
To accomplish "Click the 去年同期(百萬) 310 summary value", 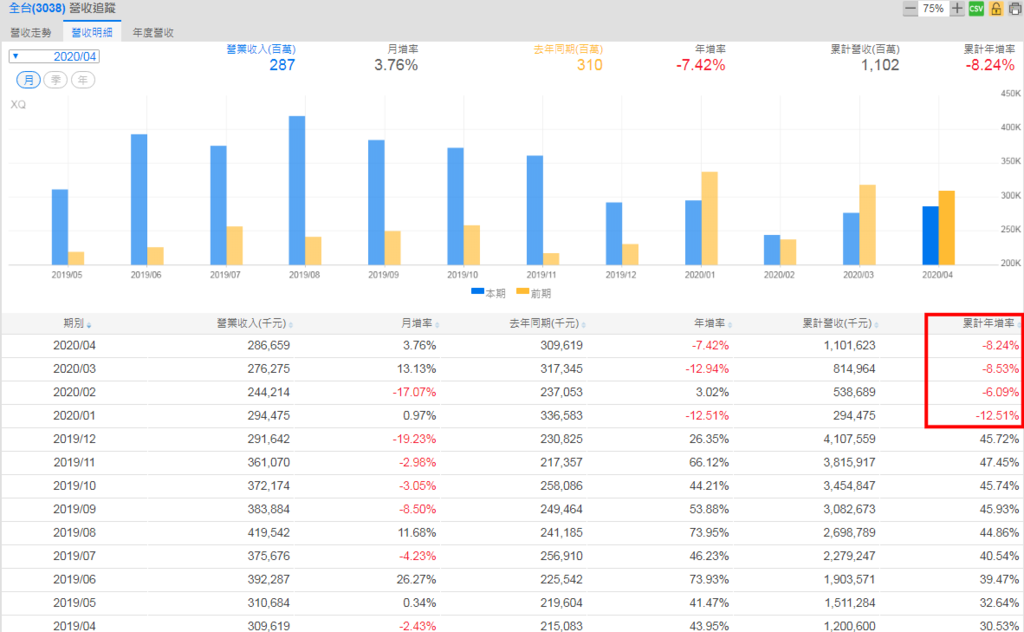I will 589,65.
